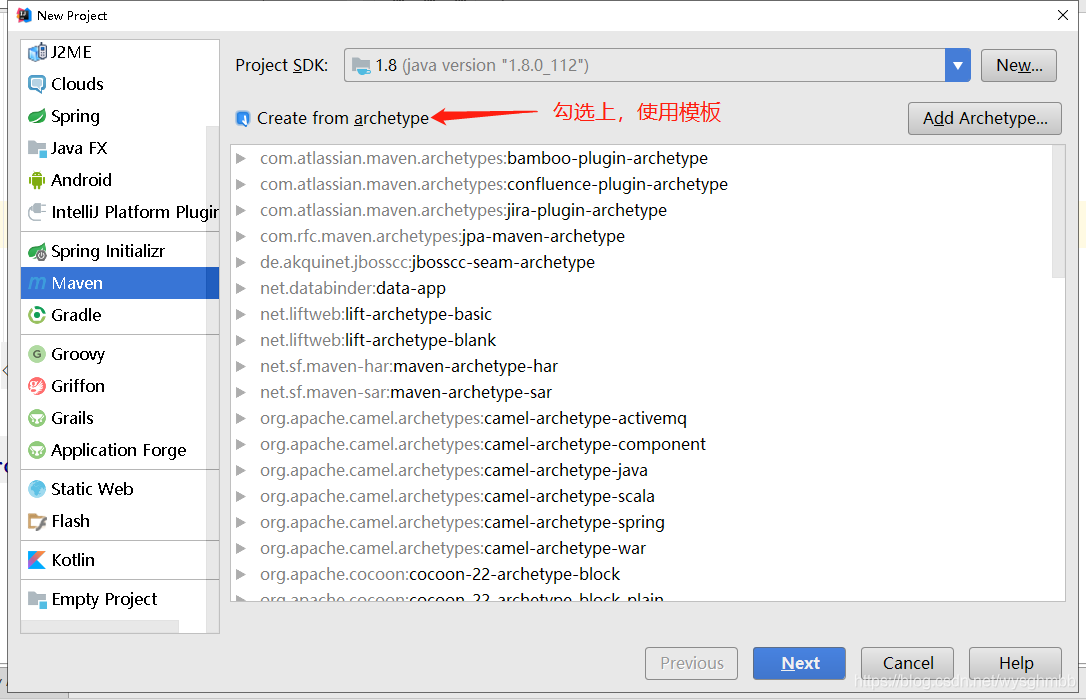The height and width of the screenshot is (700, 1086).
Task: Select the Kotlin project type
Action: 120,559
